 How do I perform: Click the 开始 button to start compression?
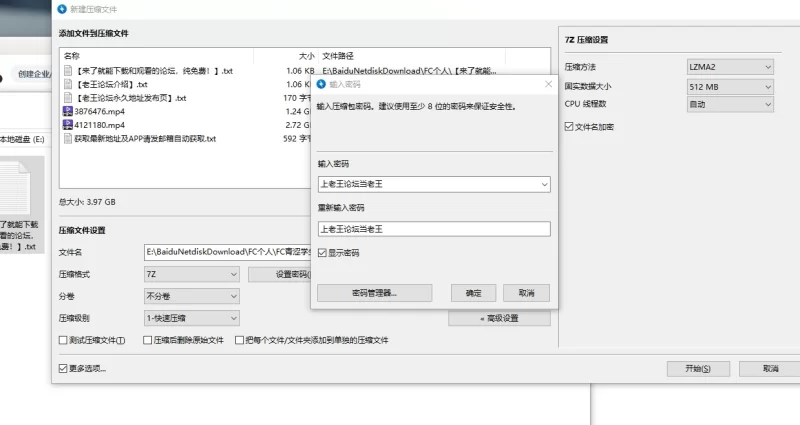pos(699,368)
